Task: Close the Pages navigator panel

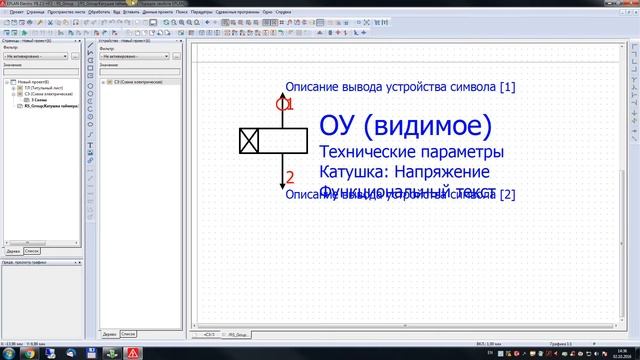Action: pos(80,41)
